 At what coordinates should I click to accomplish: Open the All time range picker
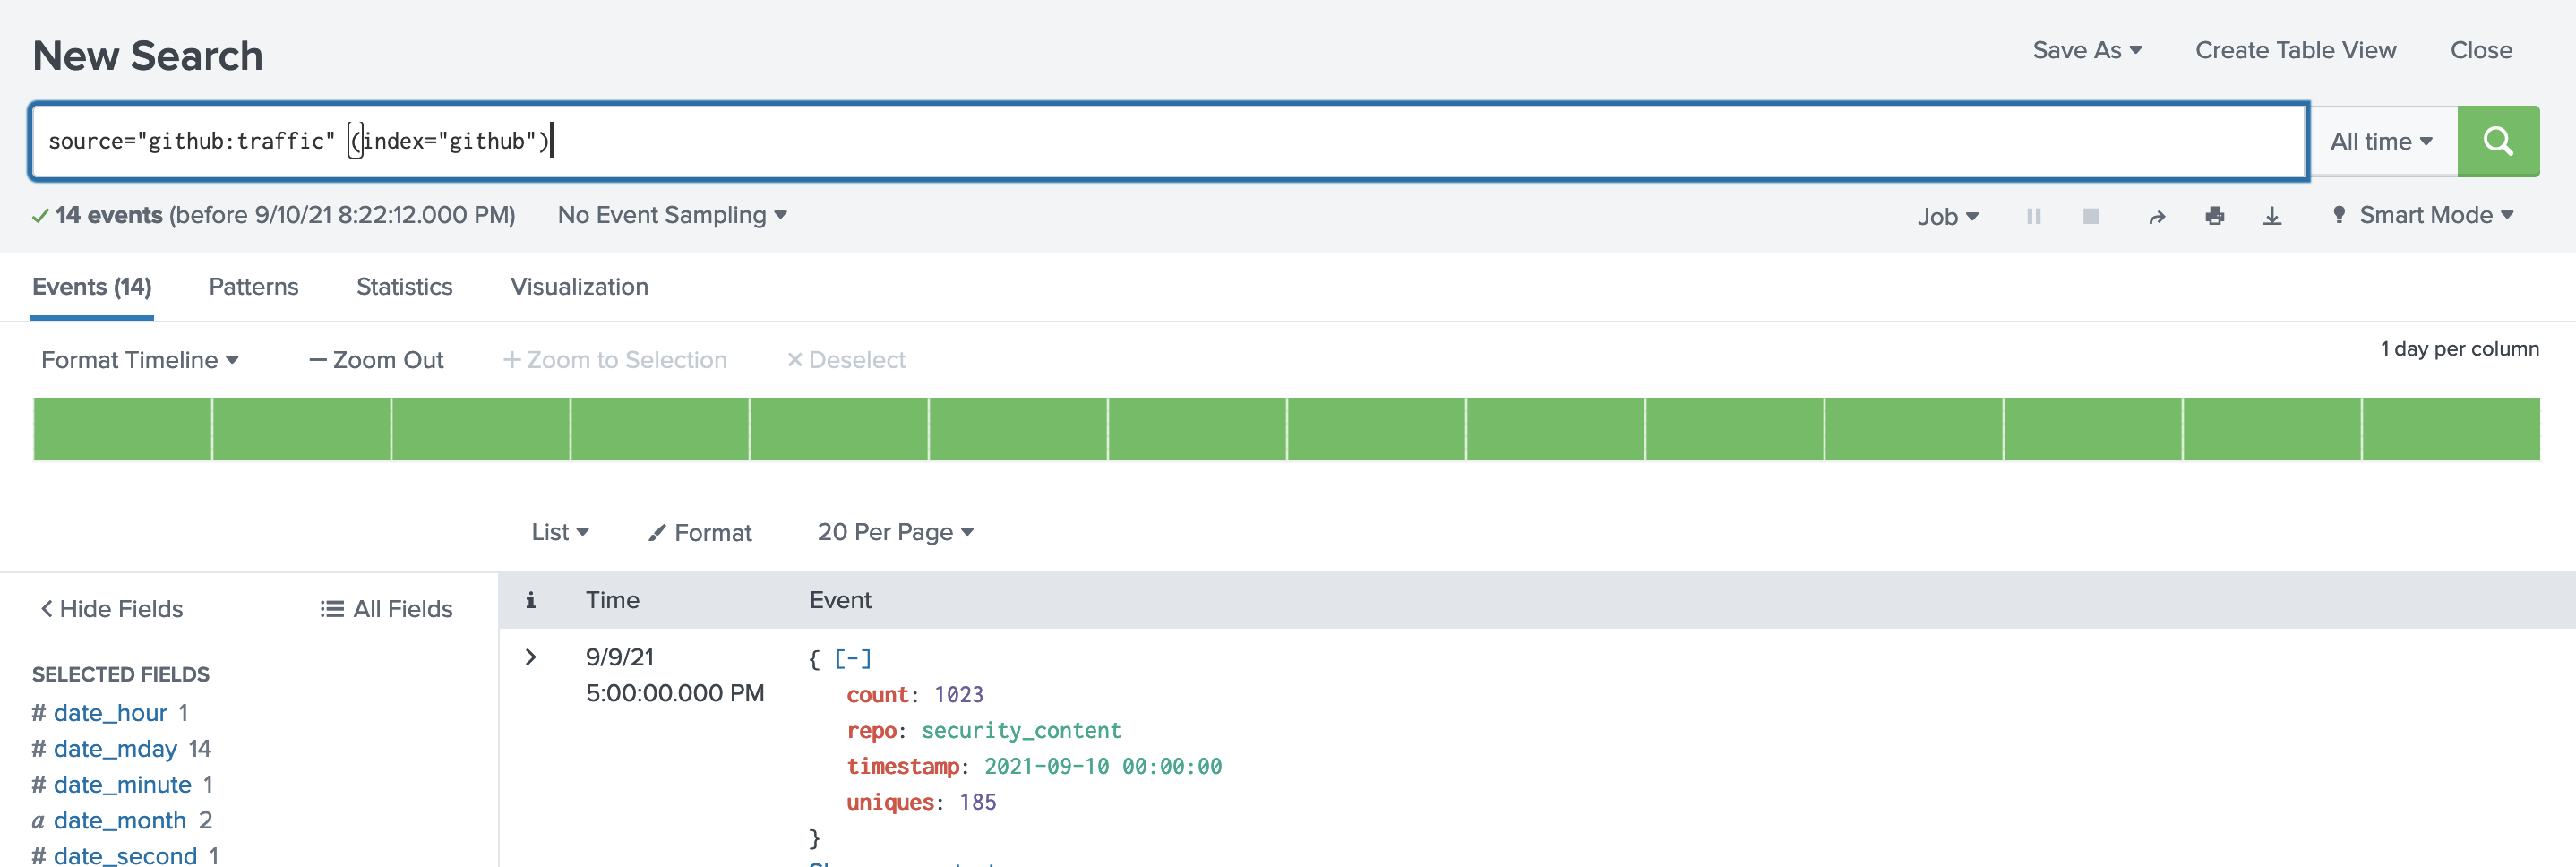(x=2381, y=142)
